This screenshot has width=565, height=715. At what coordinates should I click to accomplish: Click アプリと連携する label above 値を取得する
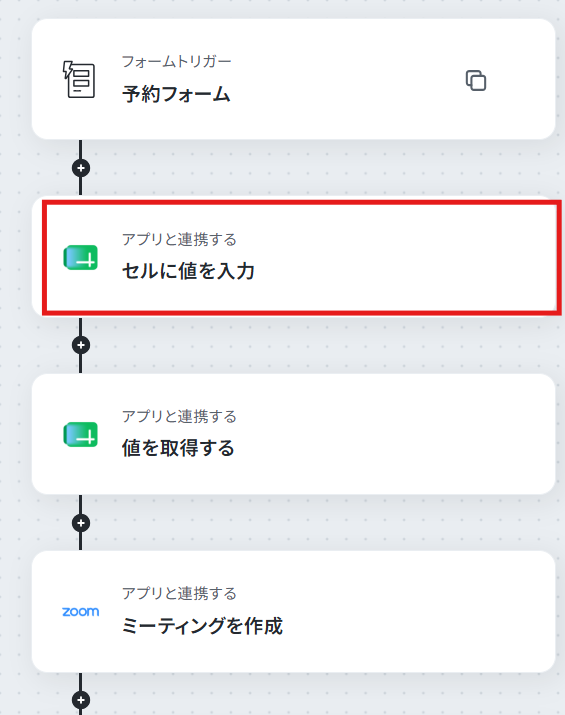[x=179, y=416]
